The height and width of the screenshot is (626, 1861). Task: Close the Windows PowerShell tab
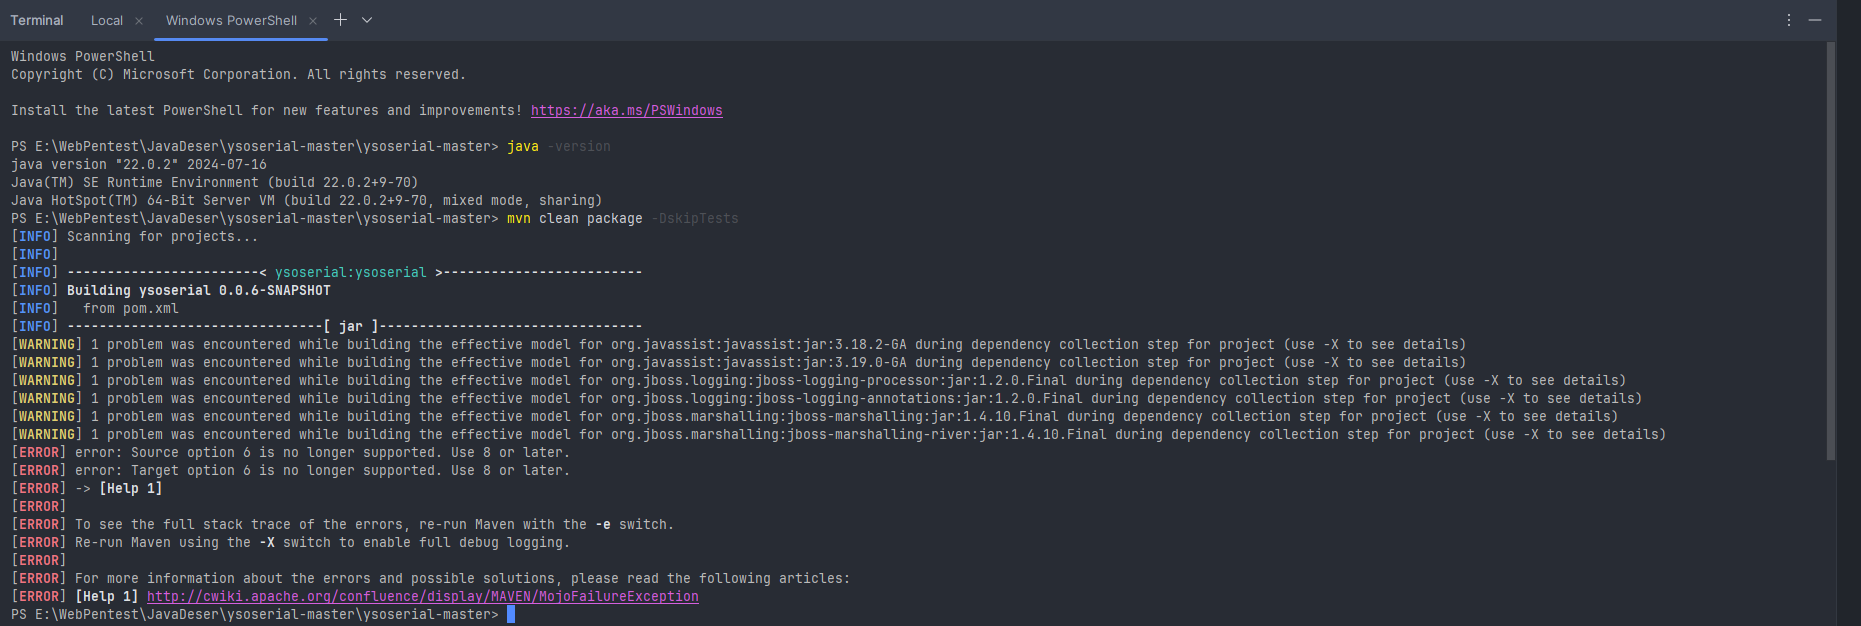[313, 21]
